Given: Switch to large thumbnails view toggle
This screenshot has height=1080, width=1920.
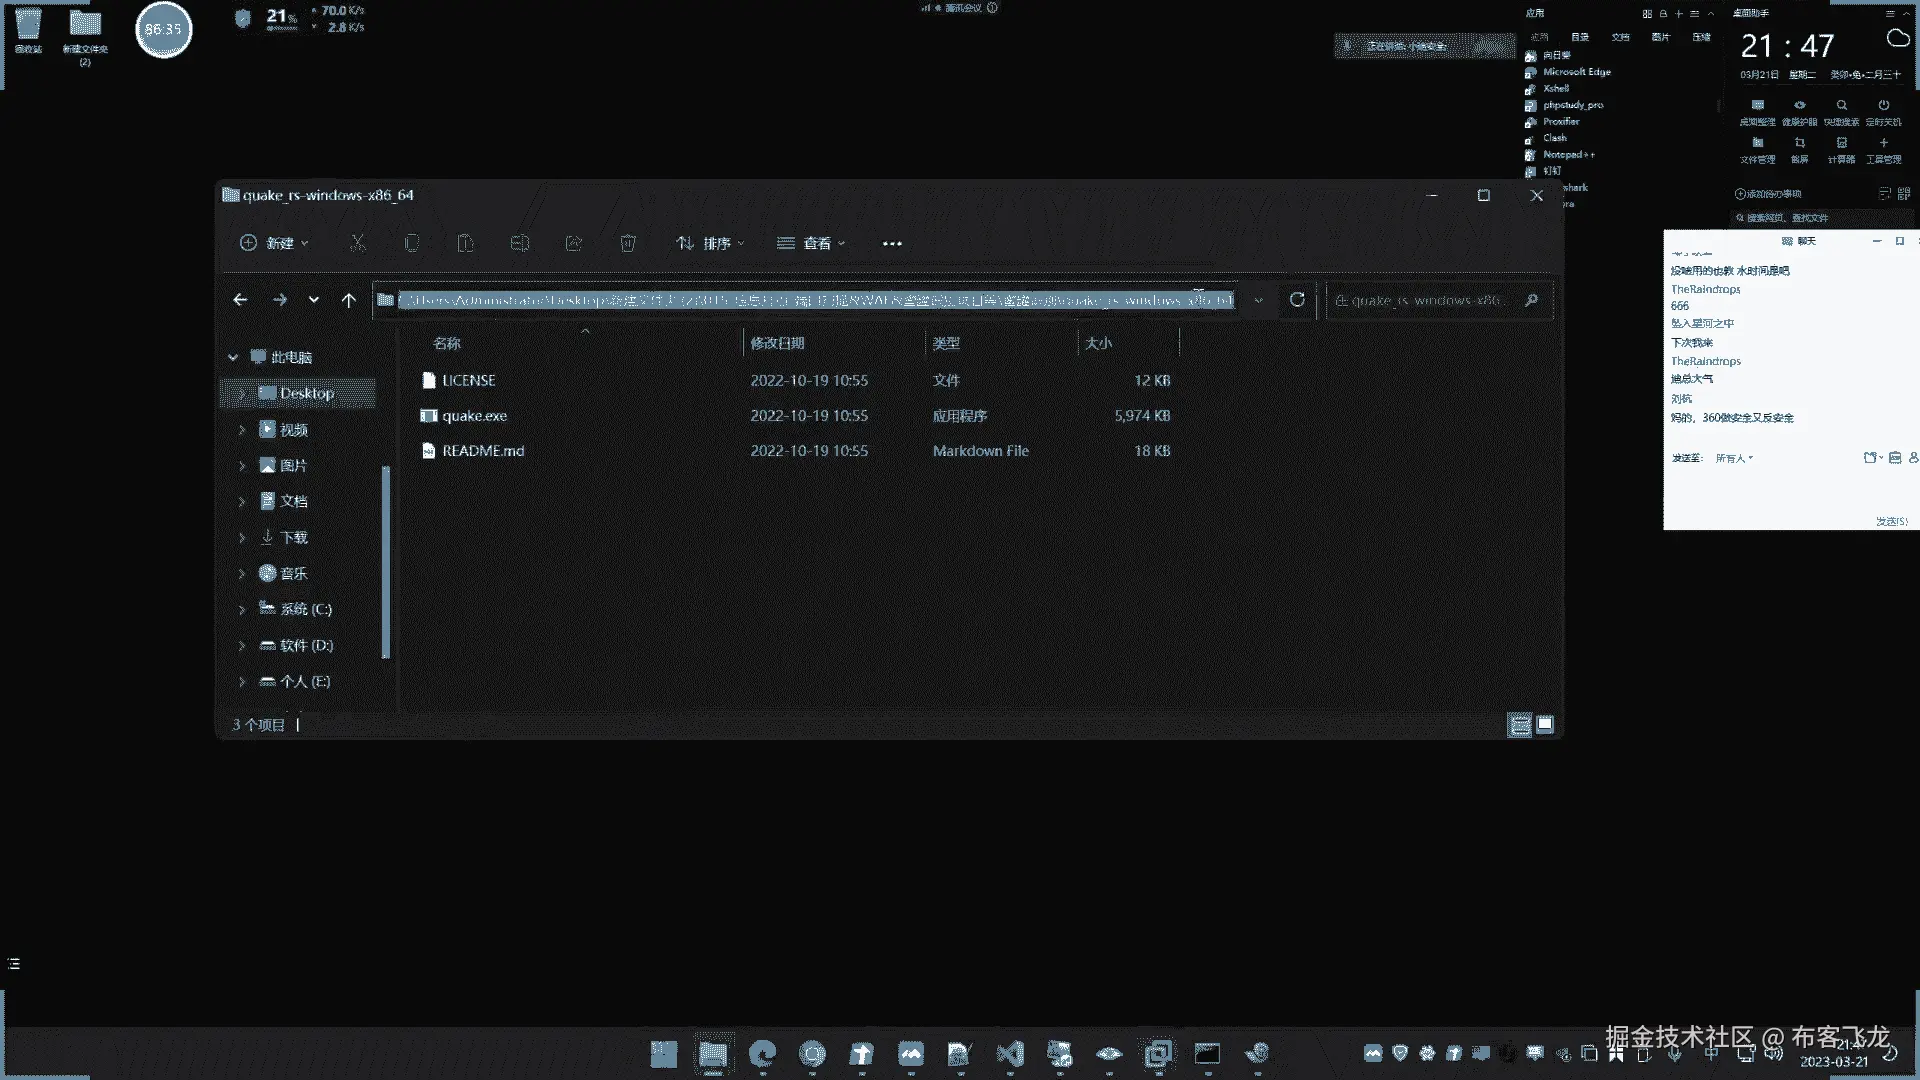Looking at the screenshot, I should click(x=1545, y=724).
